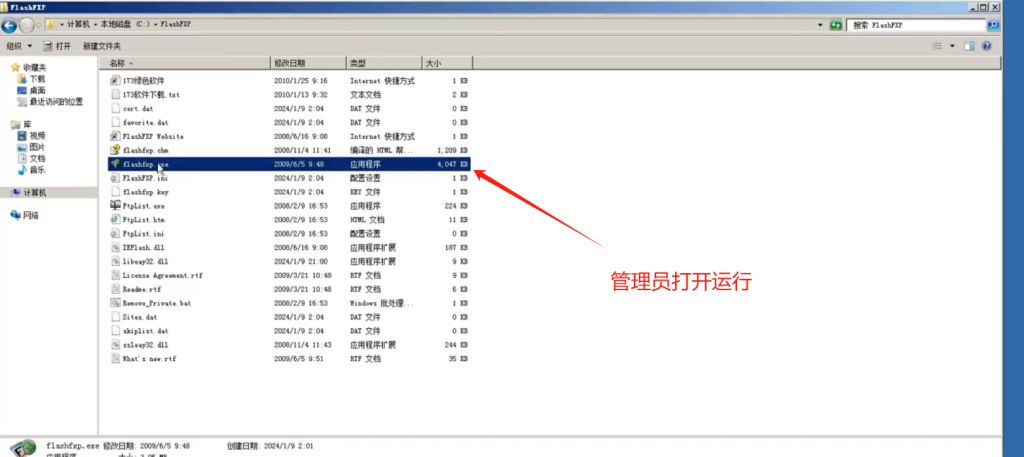Click the 4,047 KB size cell
1024x457 pixels.
(453, 165)
